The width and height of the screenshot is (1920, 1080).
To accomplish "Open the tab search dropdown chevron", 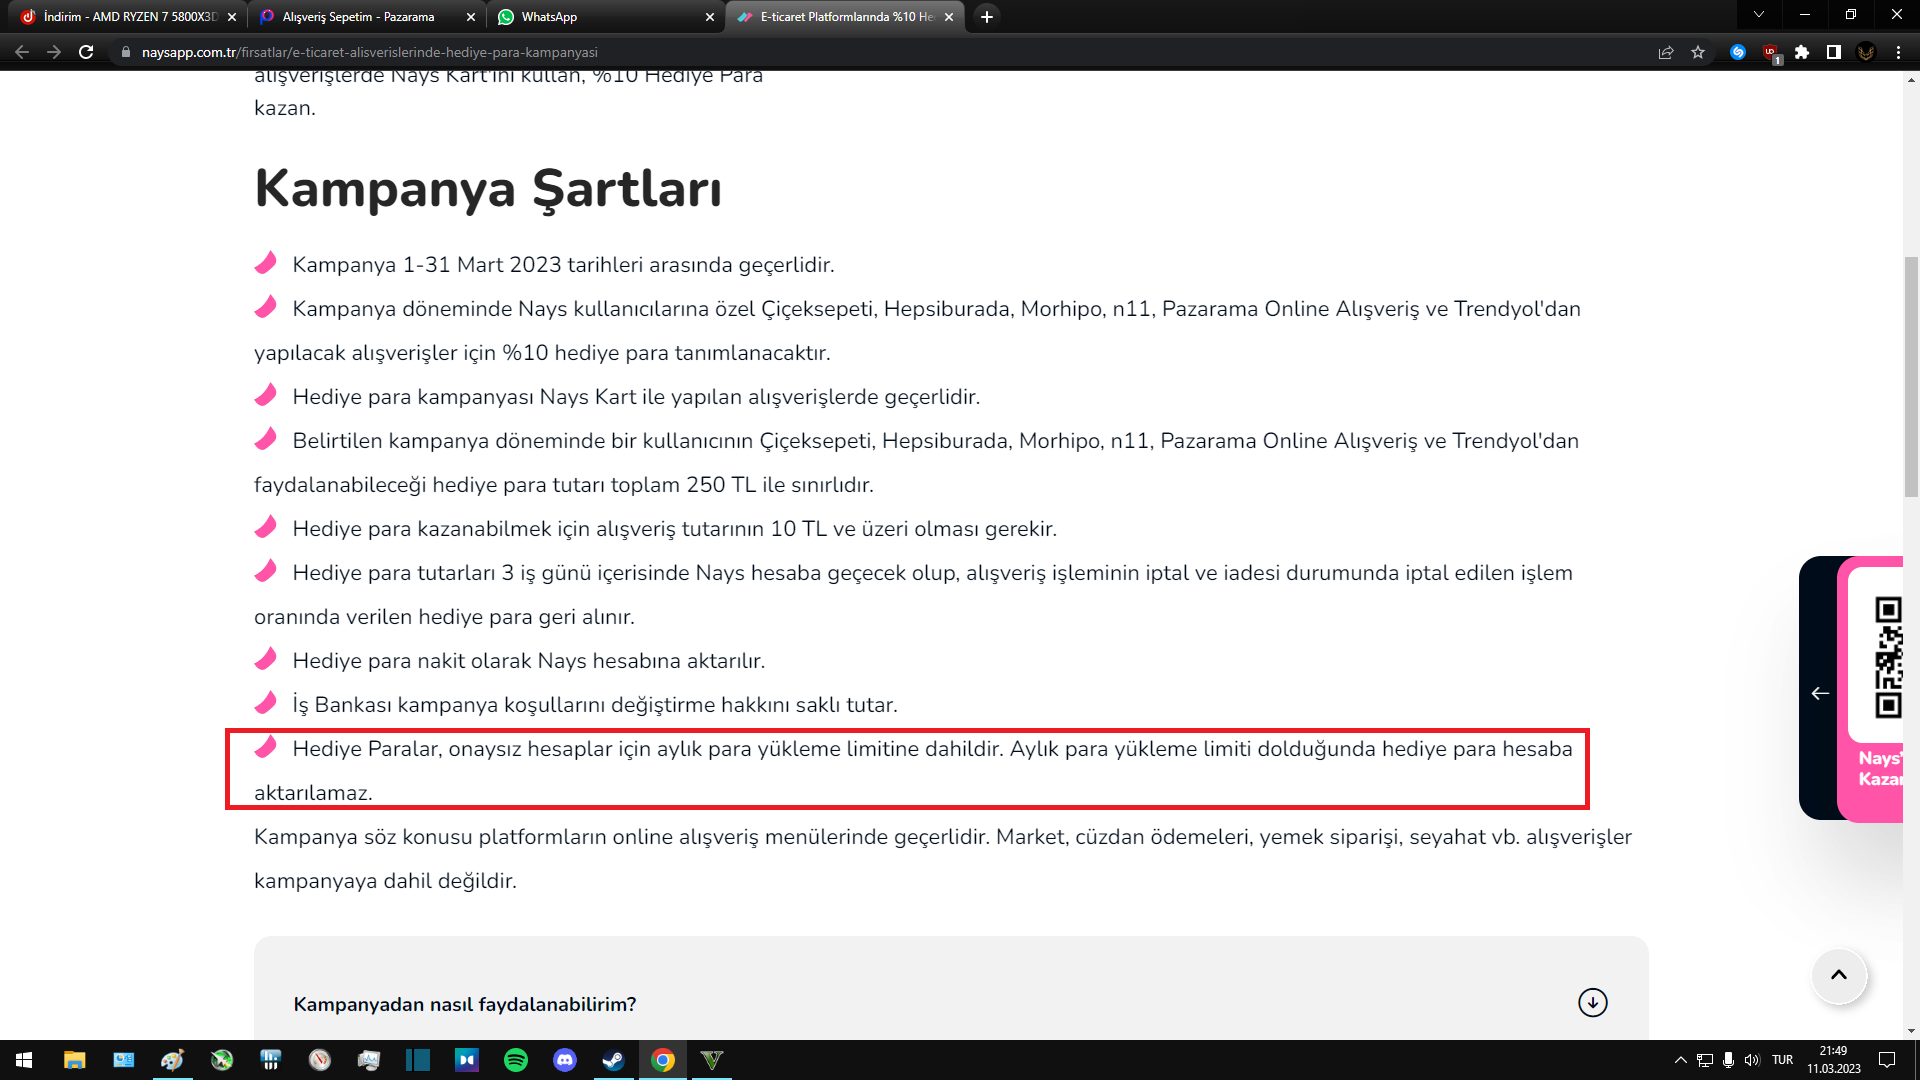I will click(x=1759, y=15).
